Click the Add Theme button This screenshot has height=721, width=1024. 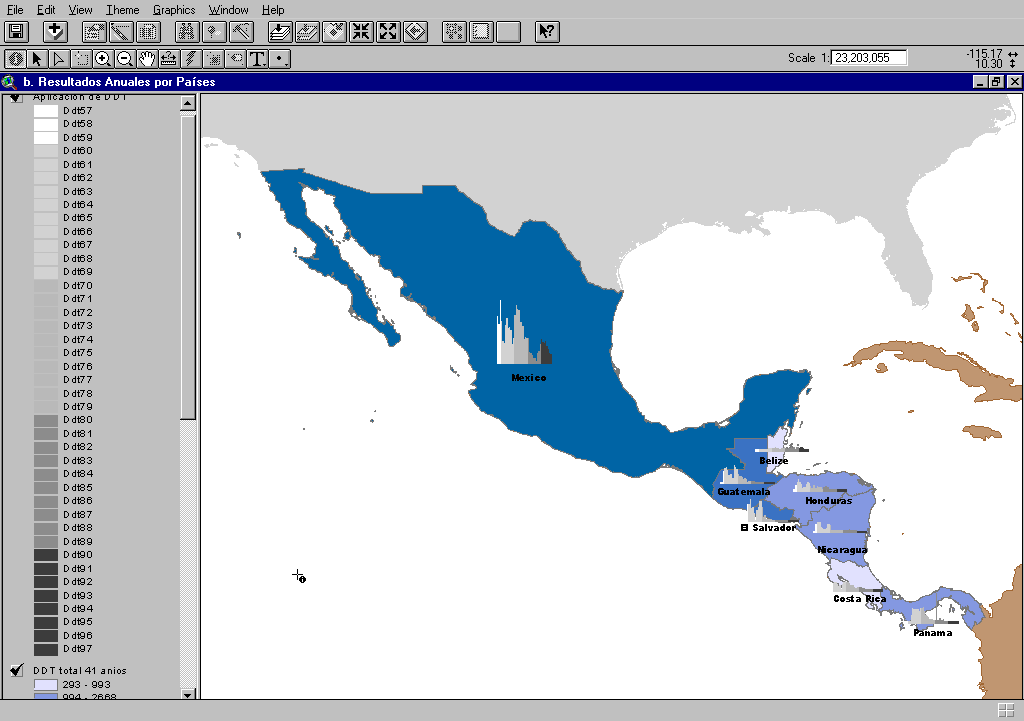55,32
